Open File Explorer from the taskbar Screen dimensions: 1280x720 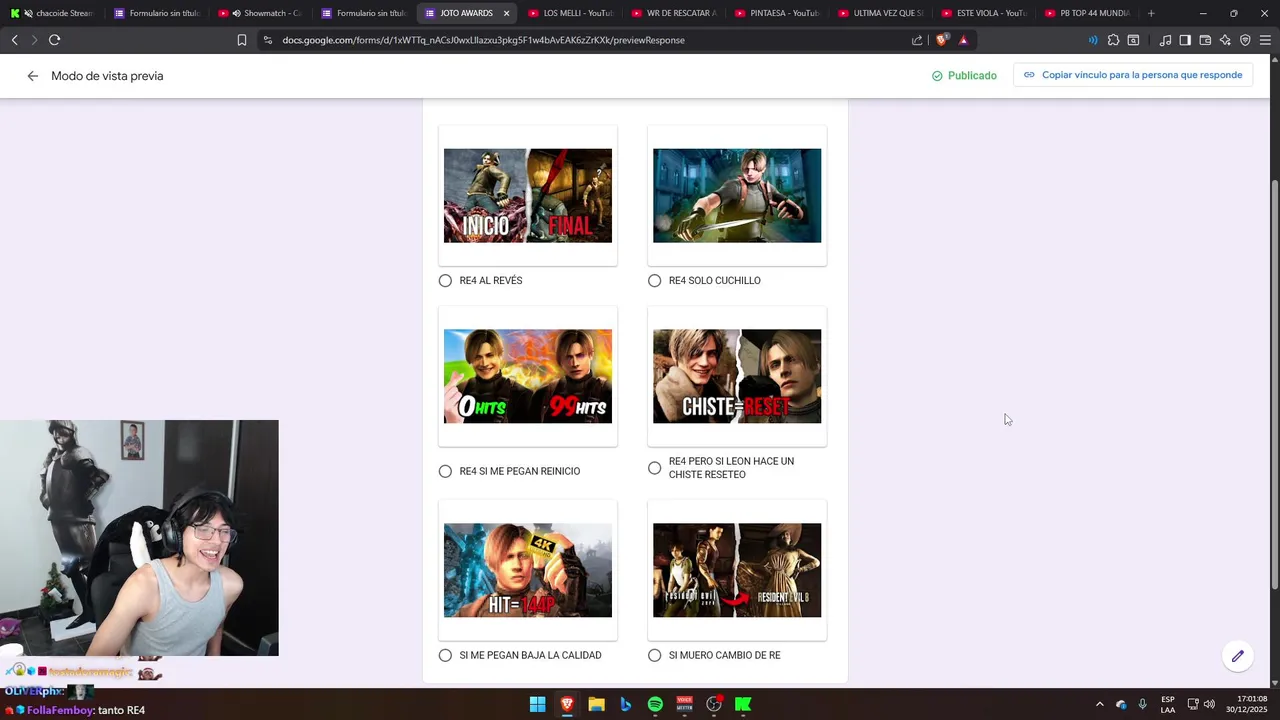[596, 704]
